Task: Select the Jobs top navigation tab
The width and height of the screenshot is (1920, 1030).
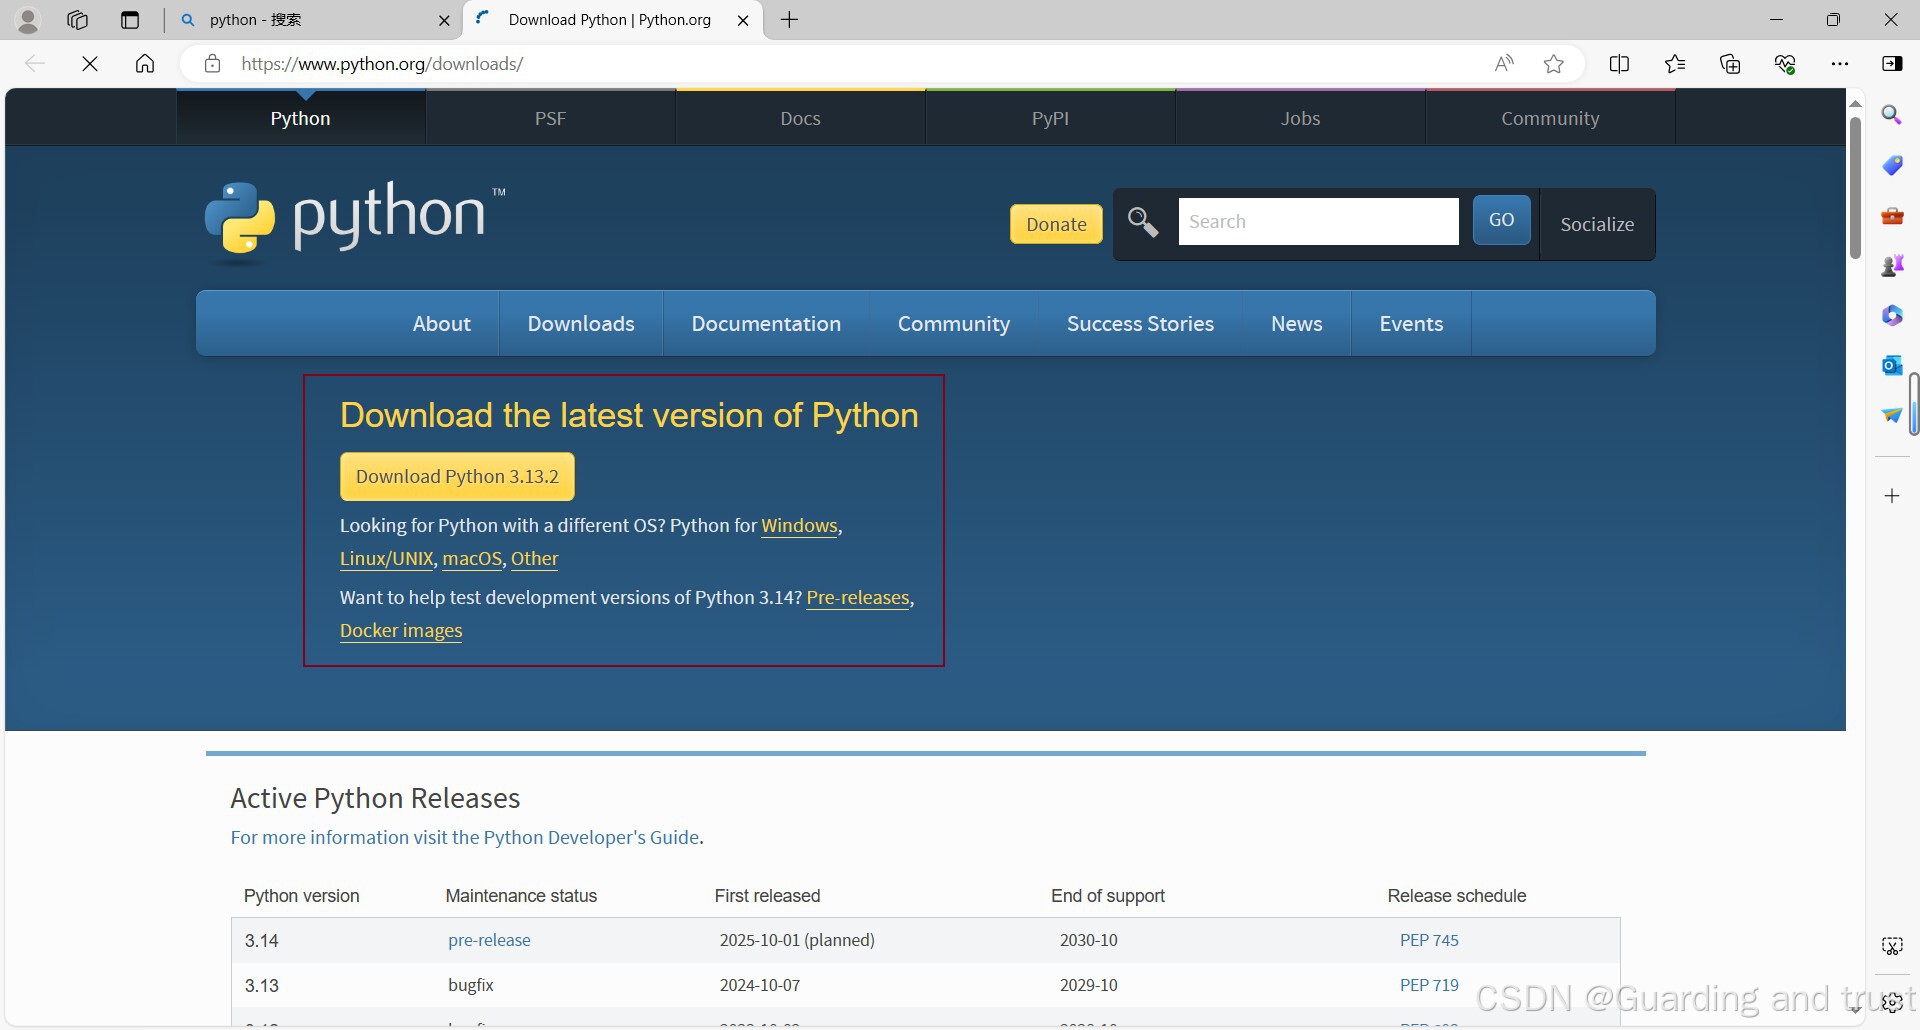Action: 1300,118
